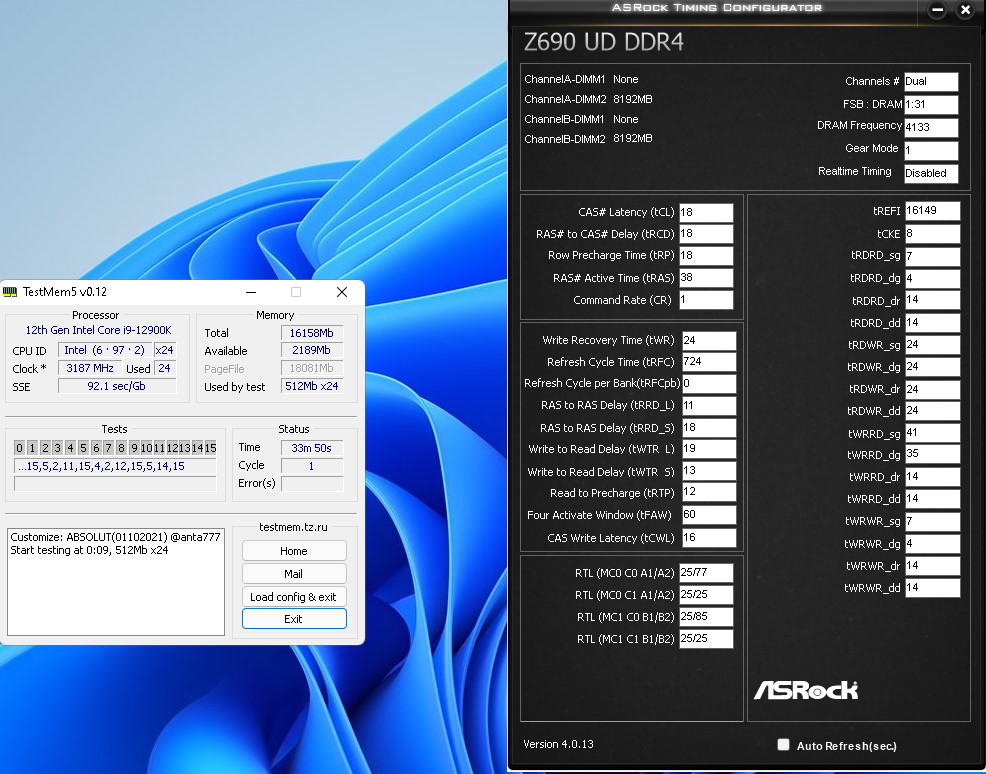
Task: Click the CAS# Latency (tCL) field
Action: pos(706,213)
